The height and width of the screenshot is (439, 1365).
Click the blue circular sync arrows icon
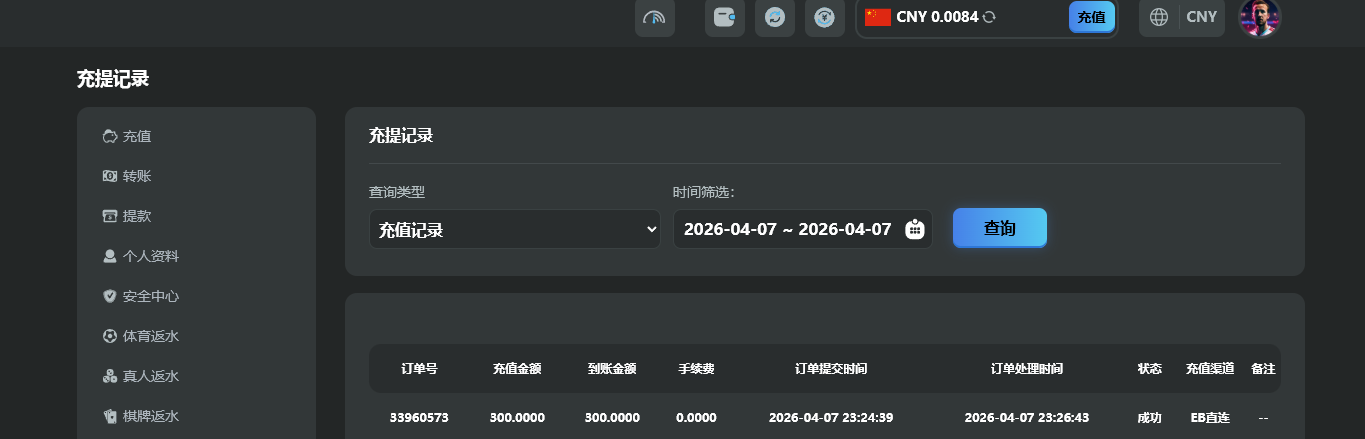(774, 18)
